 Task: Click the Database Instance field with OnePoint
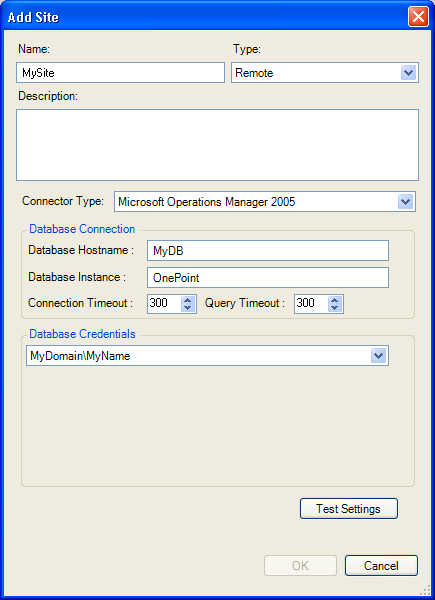pyautogui.click(x=268, y=277)
